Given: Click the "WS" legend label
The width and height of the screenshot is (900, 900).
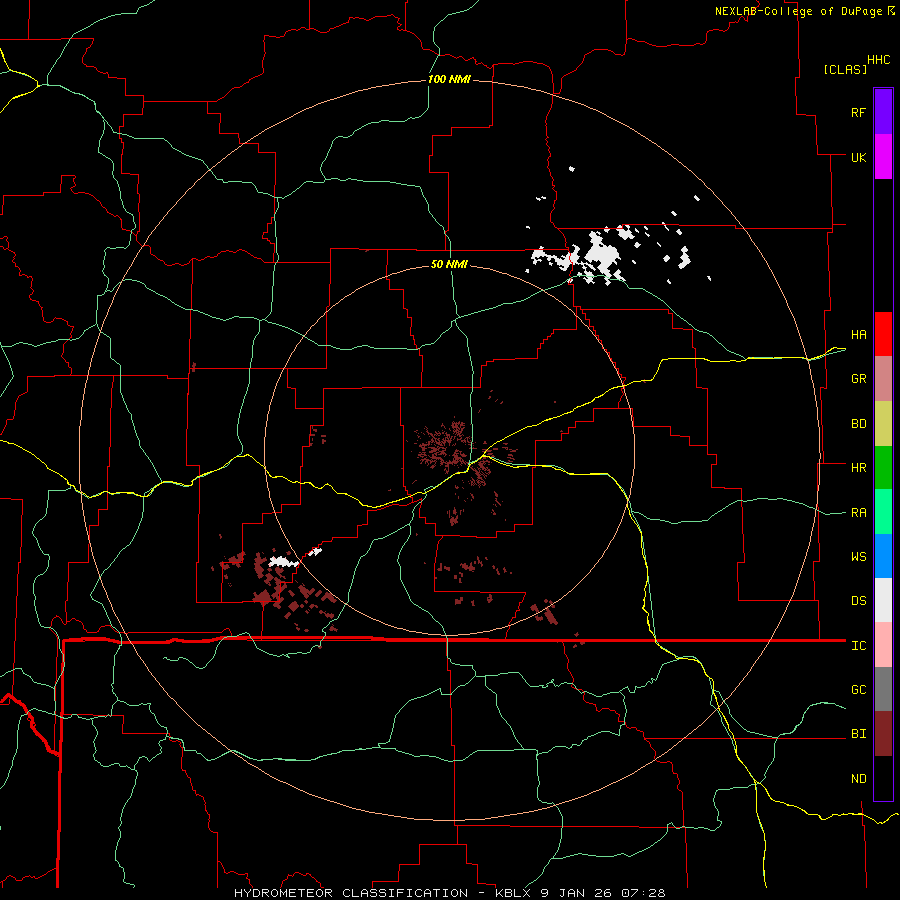Looking at the screenshot, I should click(x=858, y=557).
